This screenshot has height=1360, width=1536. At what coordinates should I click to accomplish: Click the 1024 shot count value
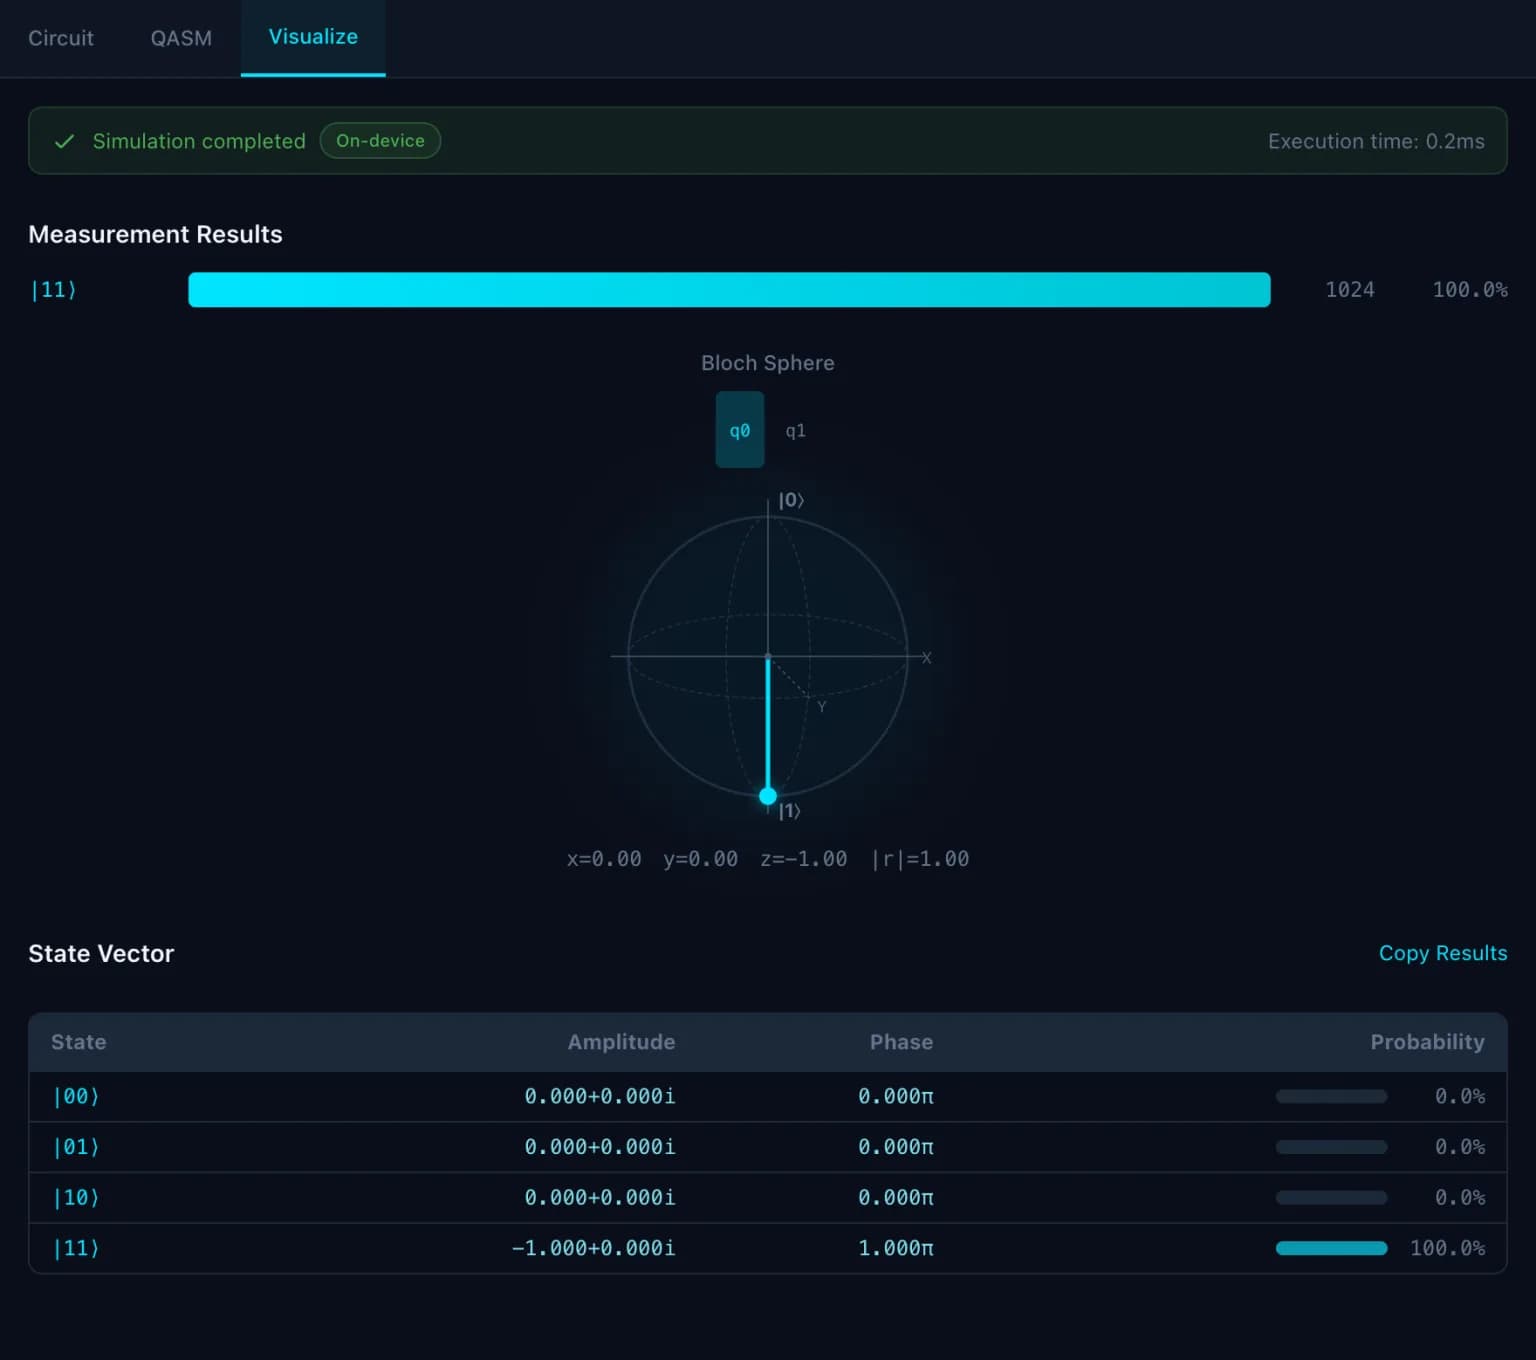pyautogui.click(x=1350, y=290)
